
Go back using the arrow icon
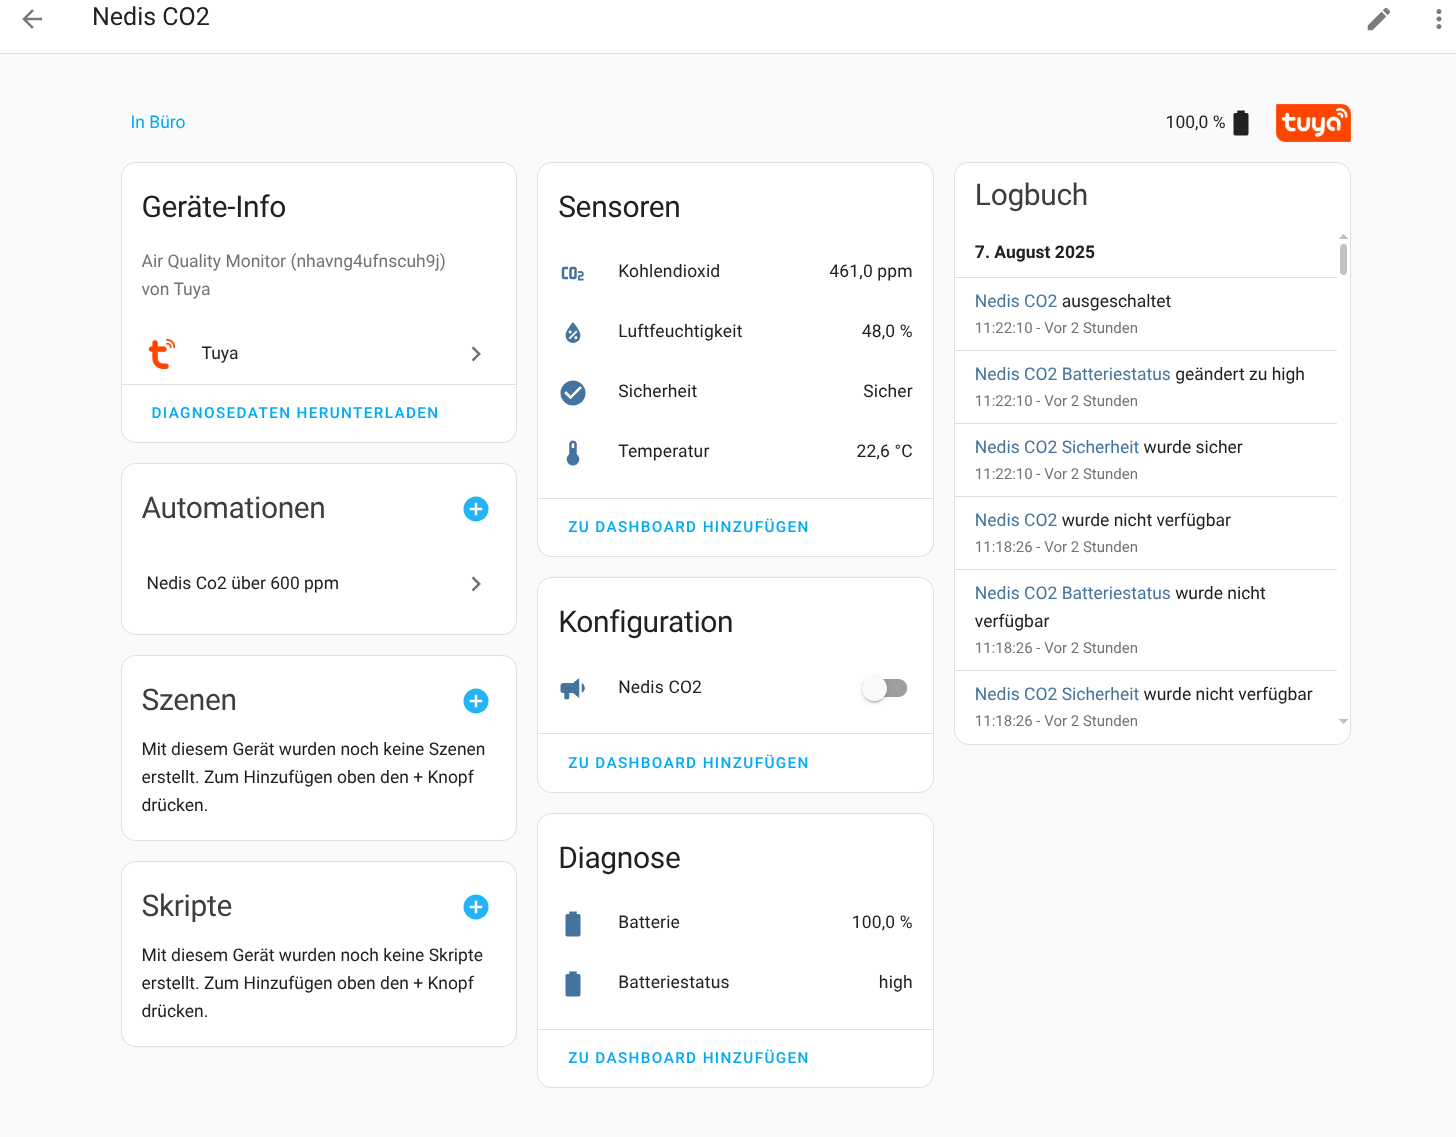coord(32,19)
